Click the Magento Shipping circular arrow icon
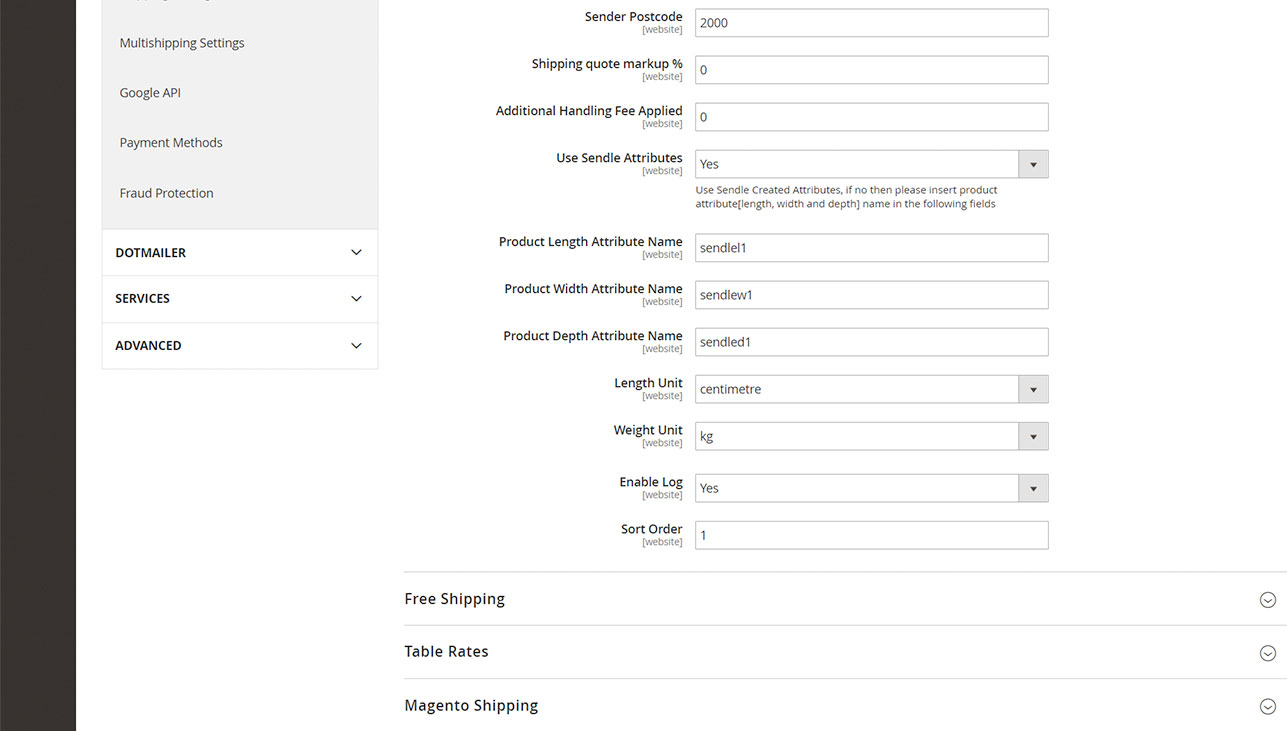The height and width of the screenshot is (731, 1287). [1267, 706]
